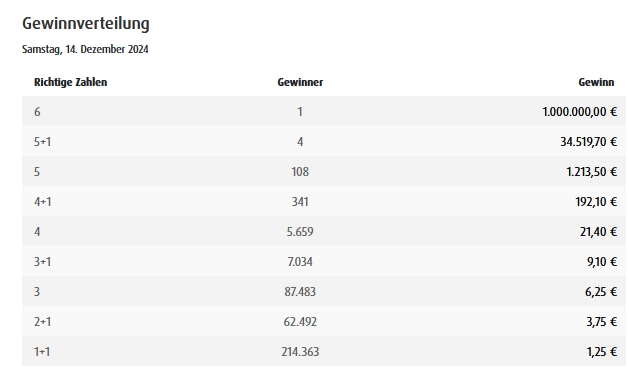Click the winner count 87.483
The width and height of the screenshot is (629, 377).
[300, 292]
